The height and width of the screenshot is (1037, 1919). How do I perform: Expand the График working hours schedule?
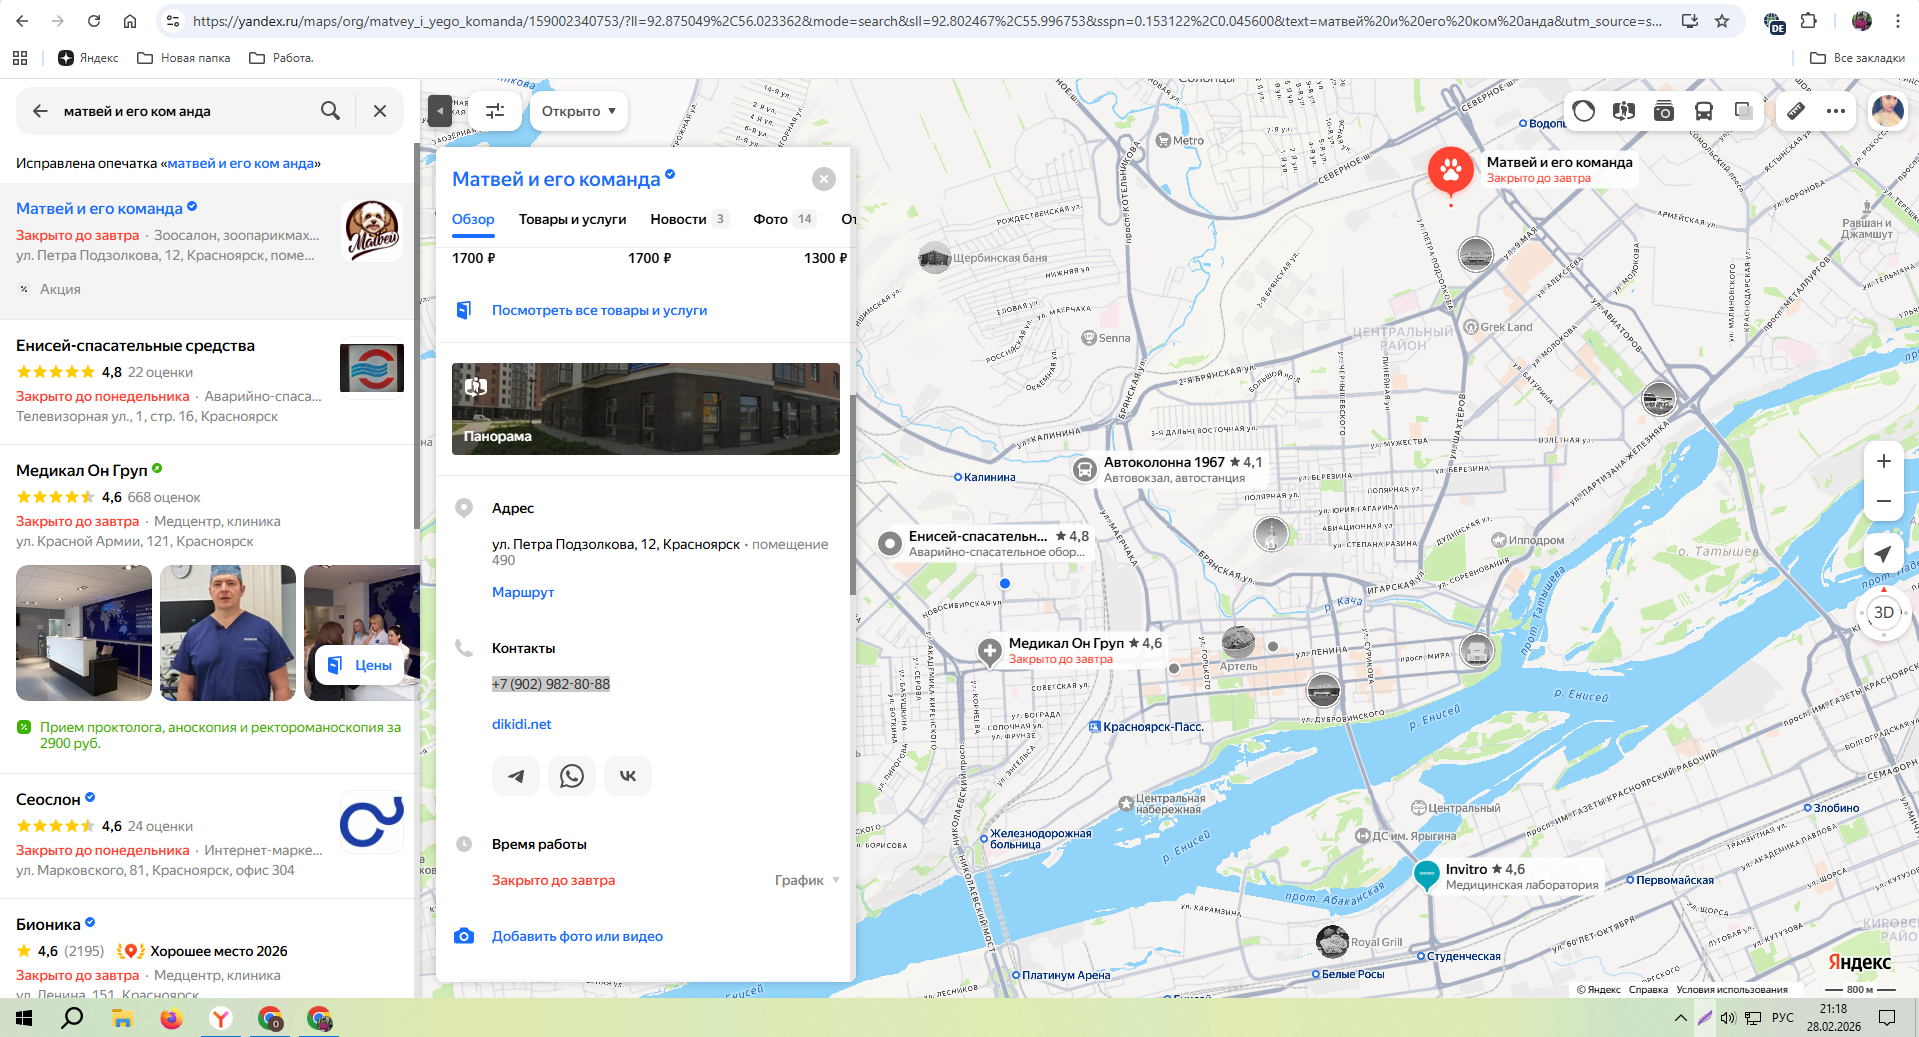(806, 880)
